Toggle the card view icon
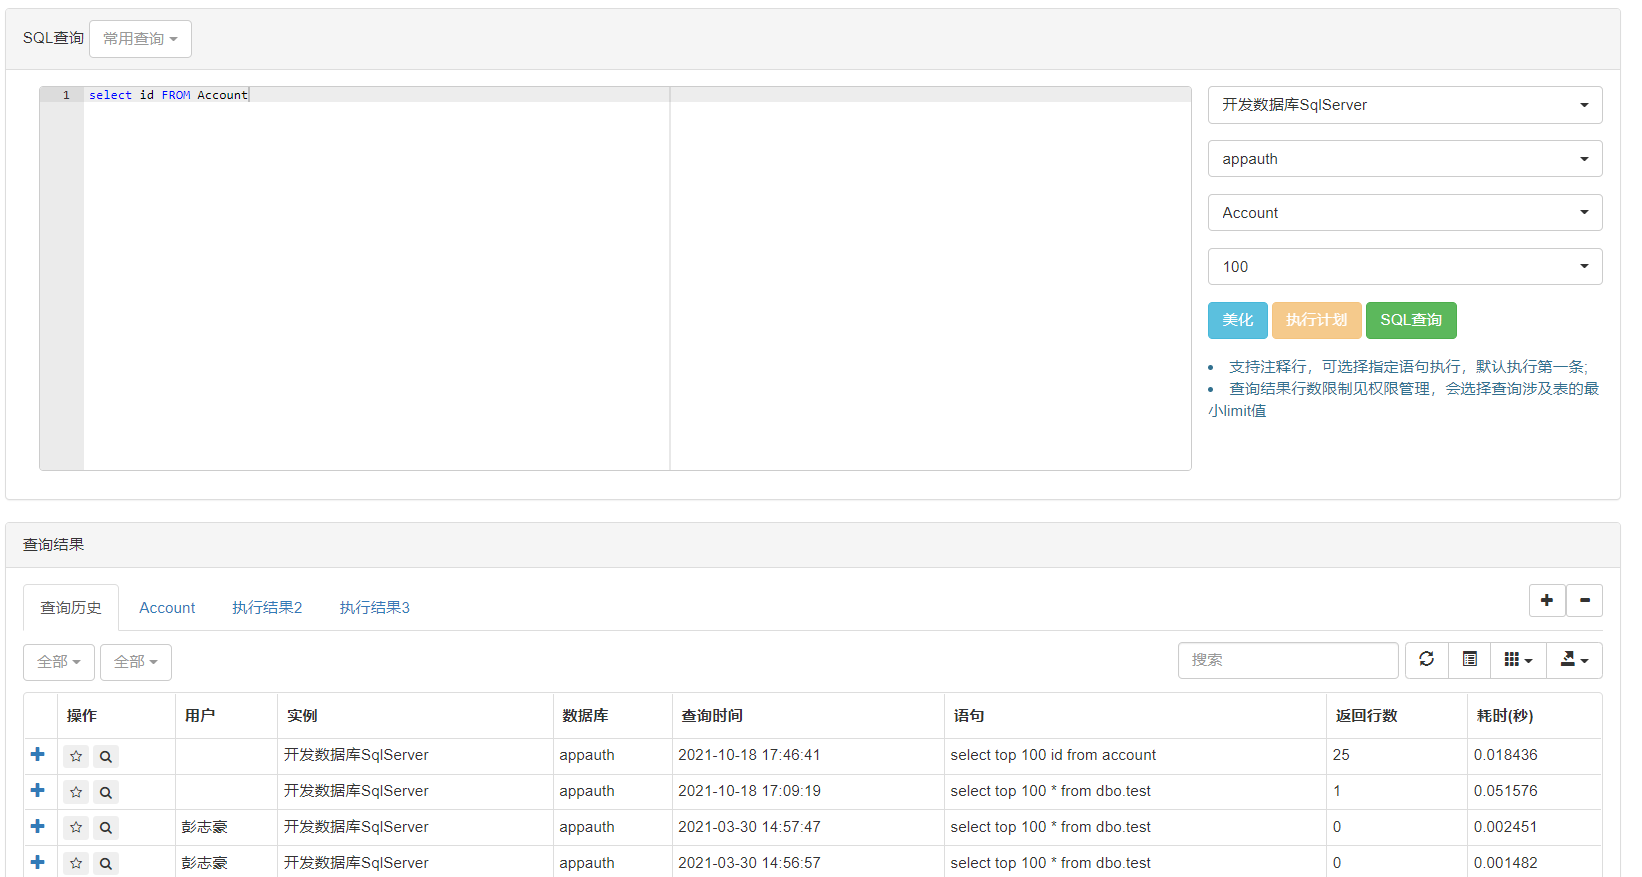This screenshot has width=1642, height=877. click(1469, 660)
